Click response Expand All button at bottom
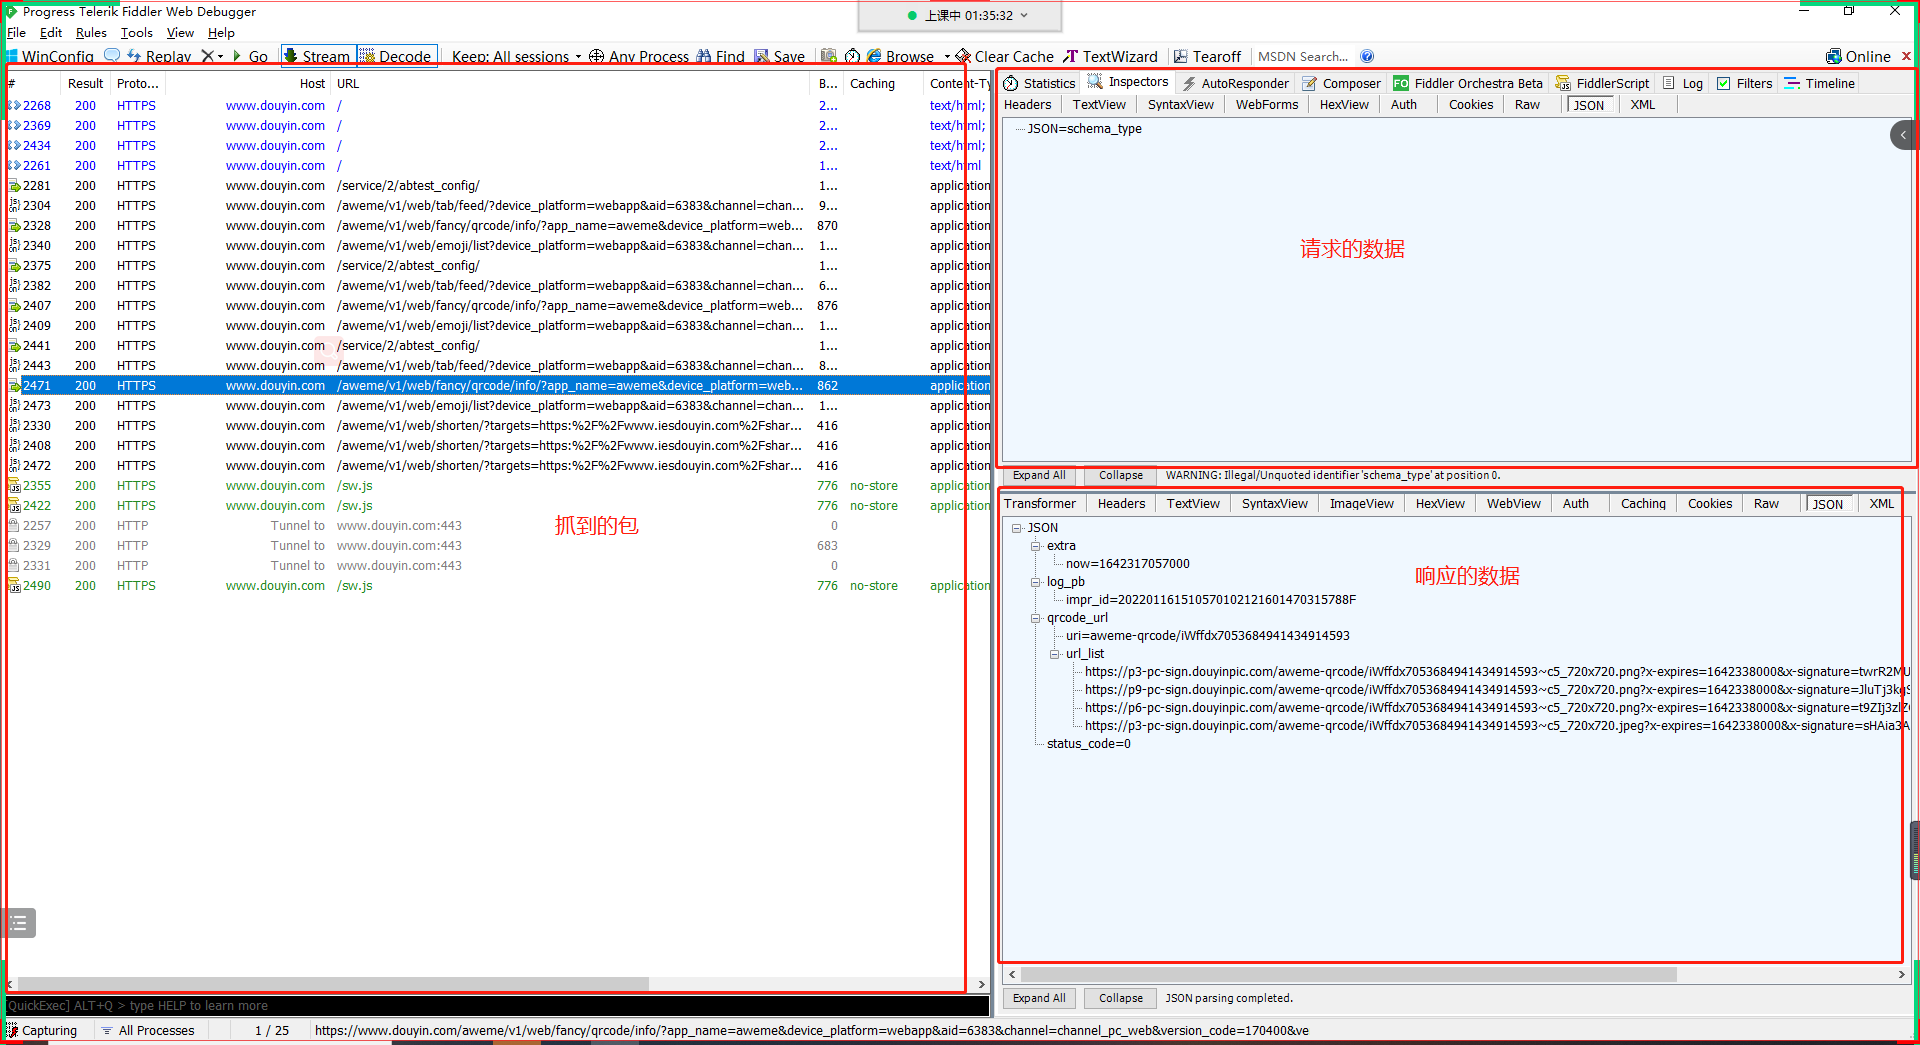Screen dimensions: 1920x1045 coord(1039,998)
